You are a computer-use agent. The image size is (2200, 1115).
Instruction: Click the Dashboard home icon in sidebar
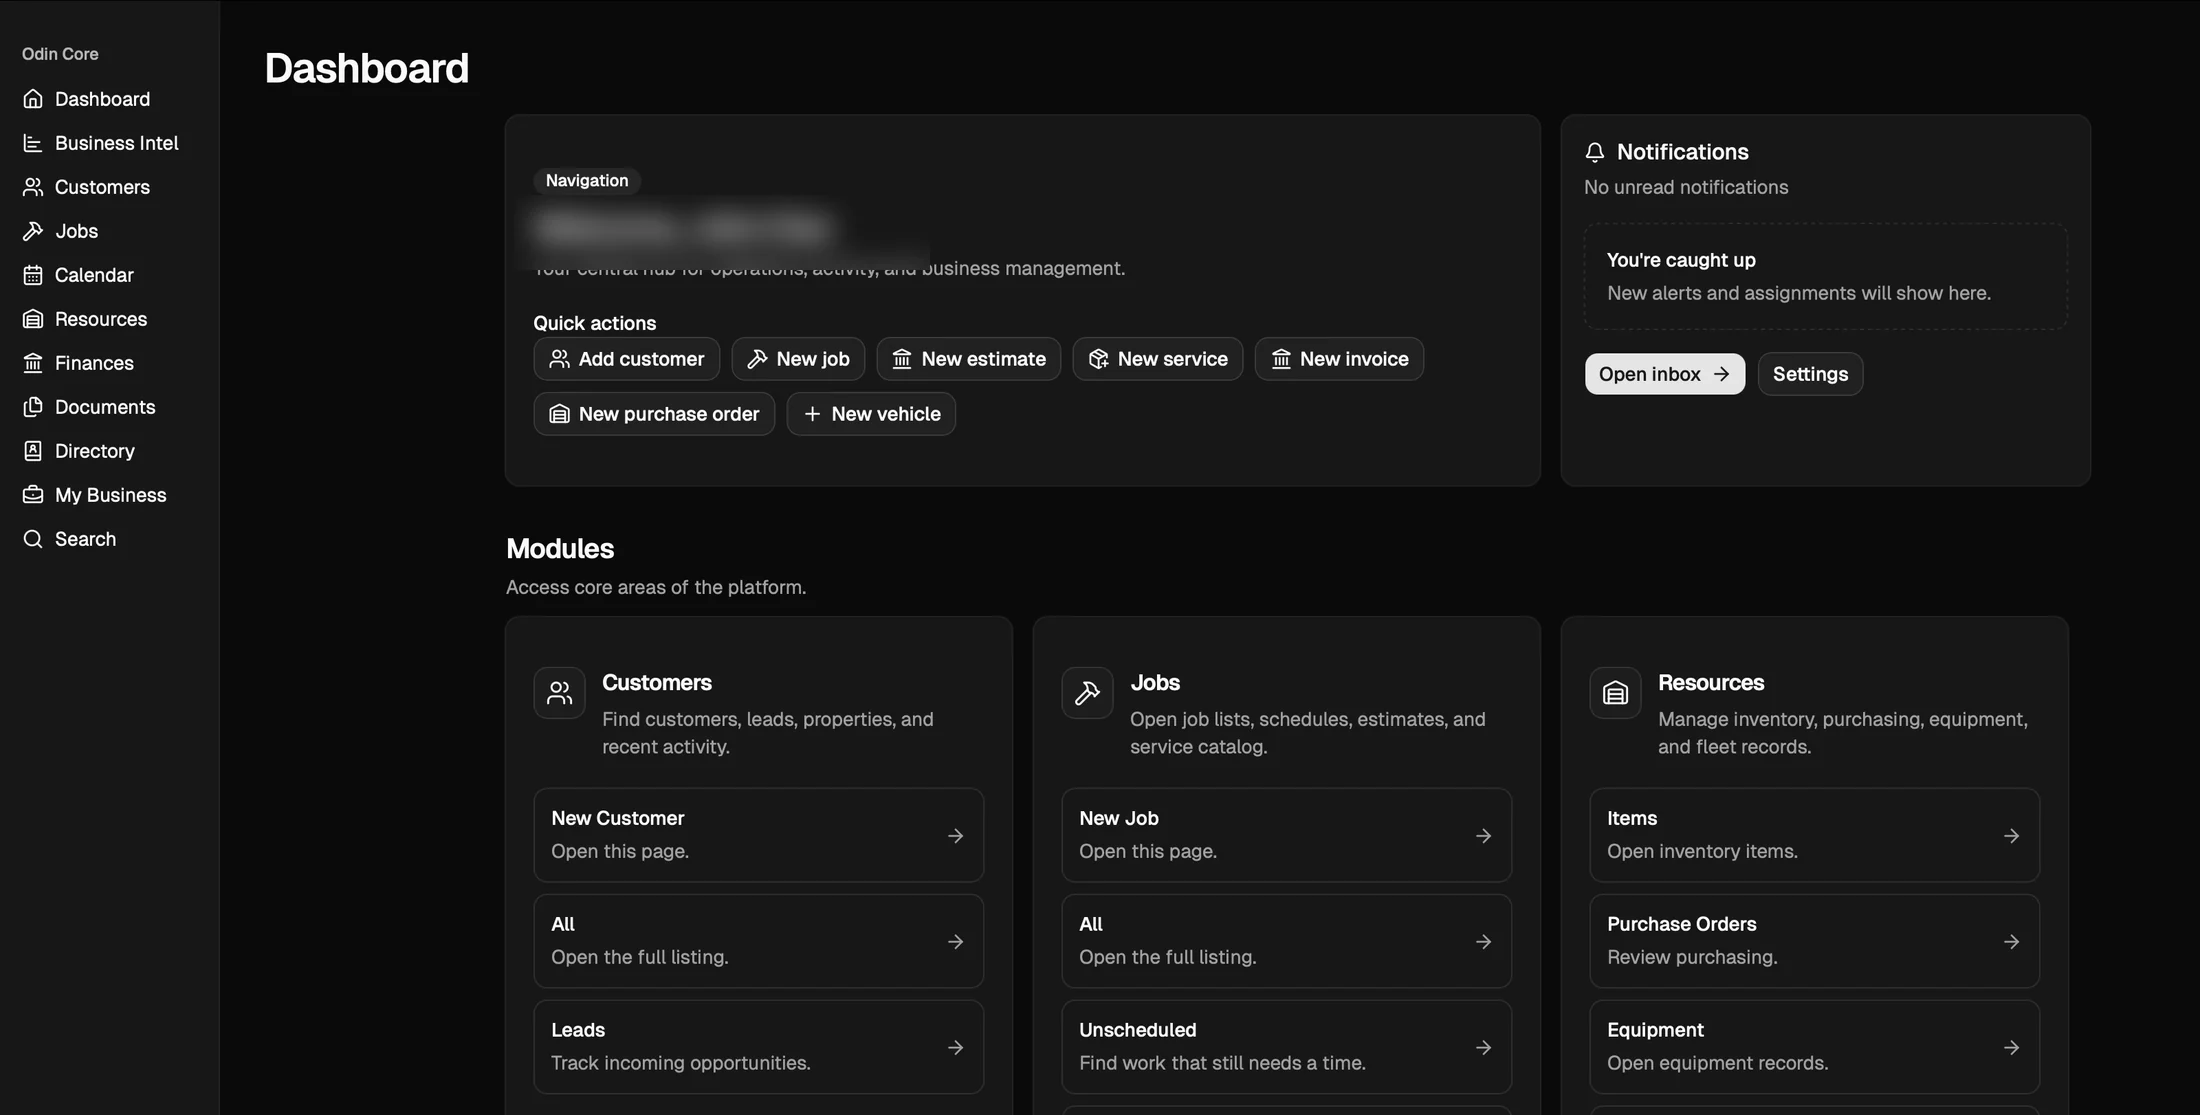click(33, 99)
